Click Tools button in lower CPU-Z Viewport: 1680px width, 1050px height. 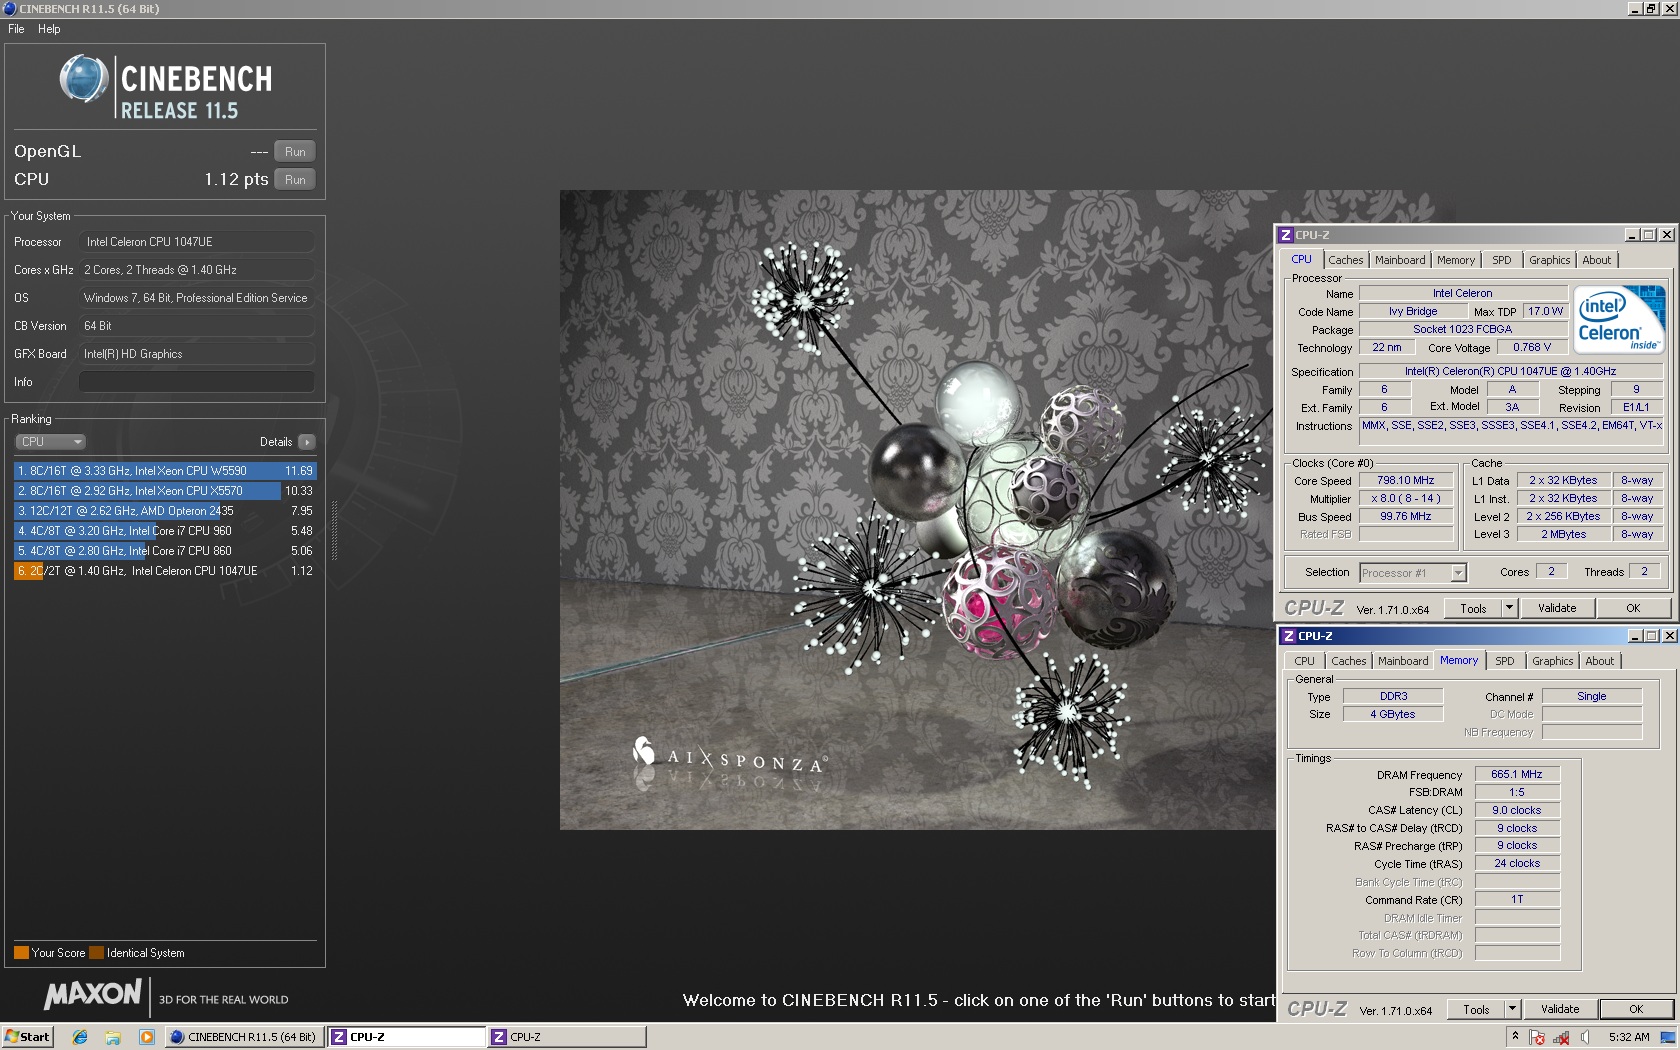1476,1010
